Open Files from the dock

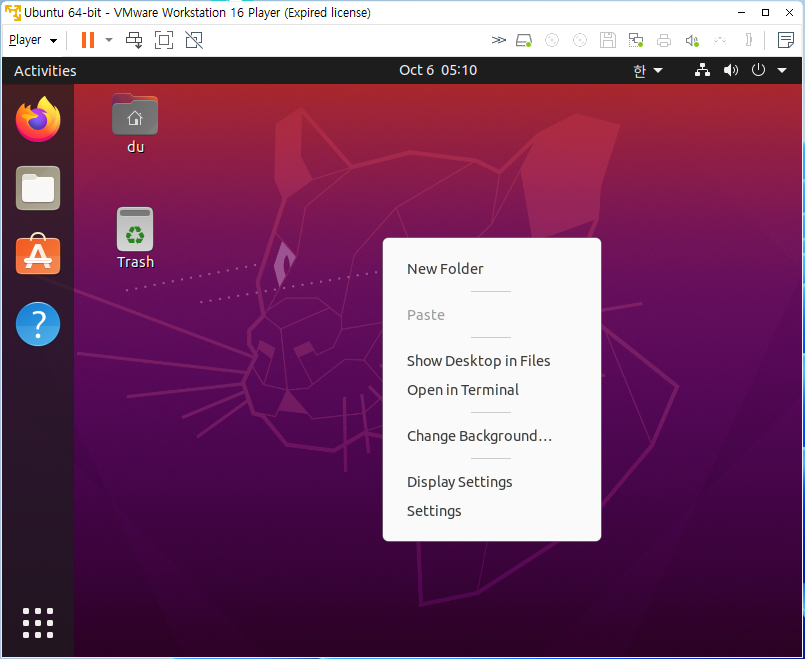[38, 188]
